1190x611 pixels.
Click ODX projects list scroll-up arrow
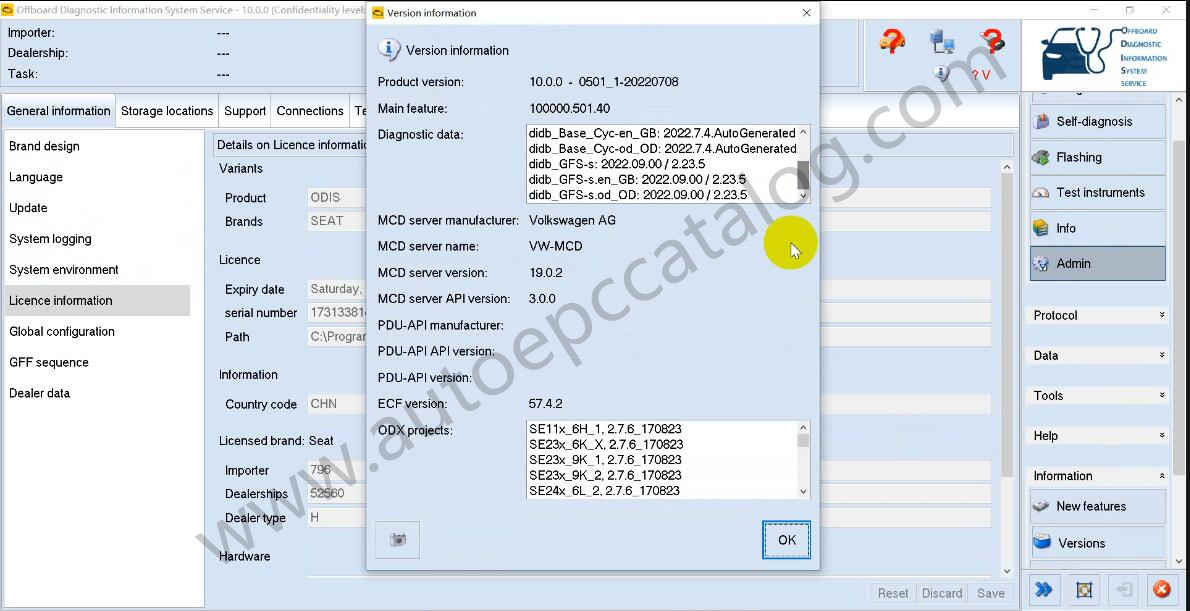pyautogui.click(x=804, y=427)
